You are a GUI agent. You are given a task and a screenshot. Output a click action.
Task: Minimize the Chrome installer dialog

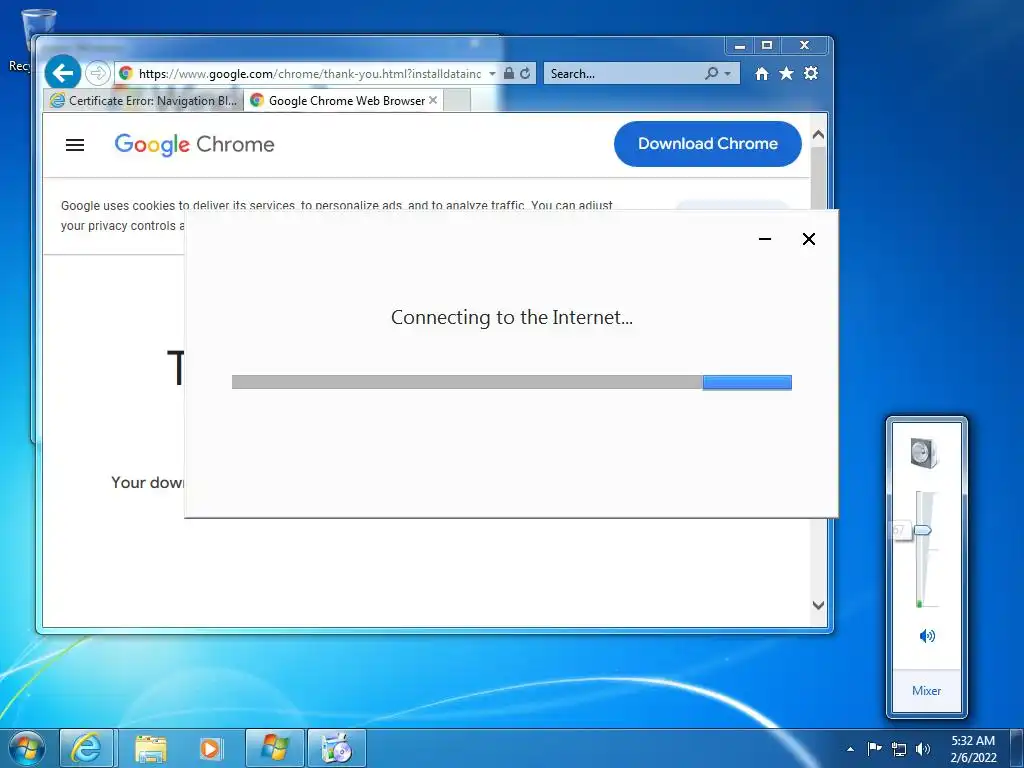(x=765, y=239)
